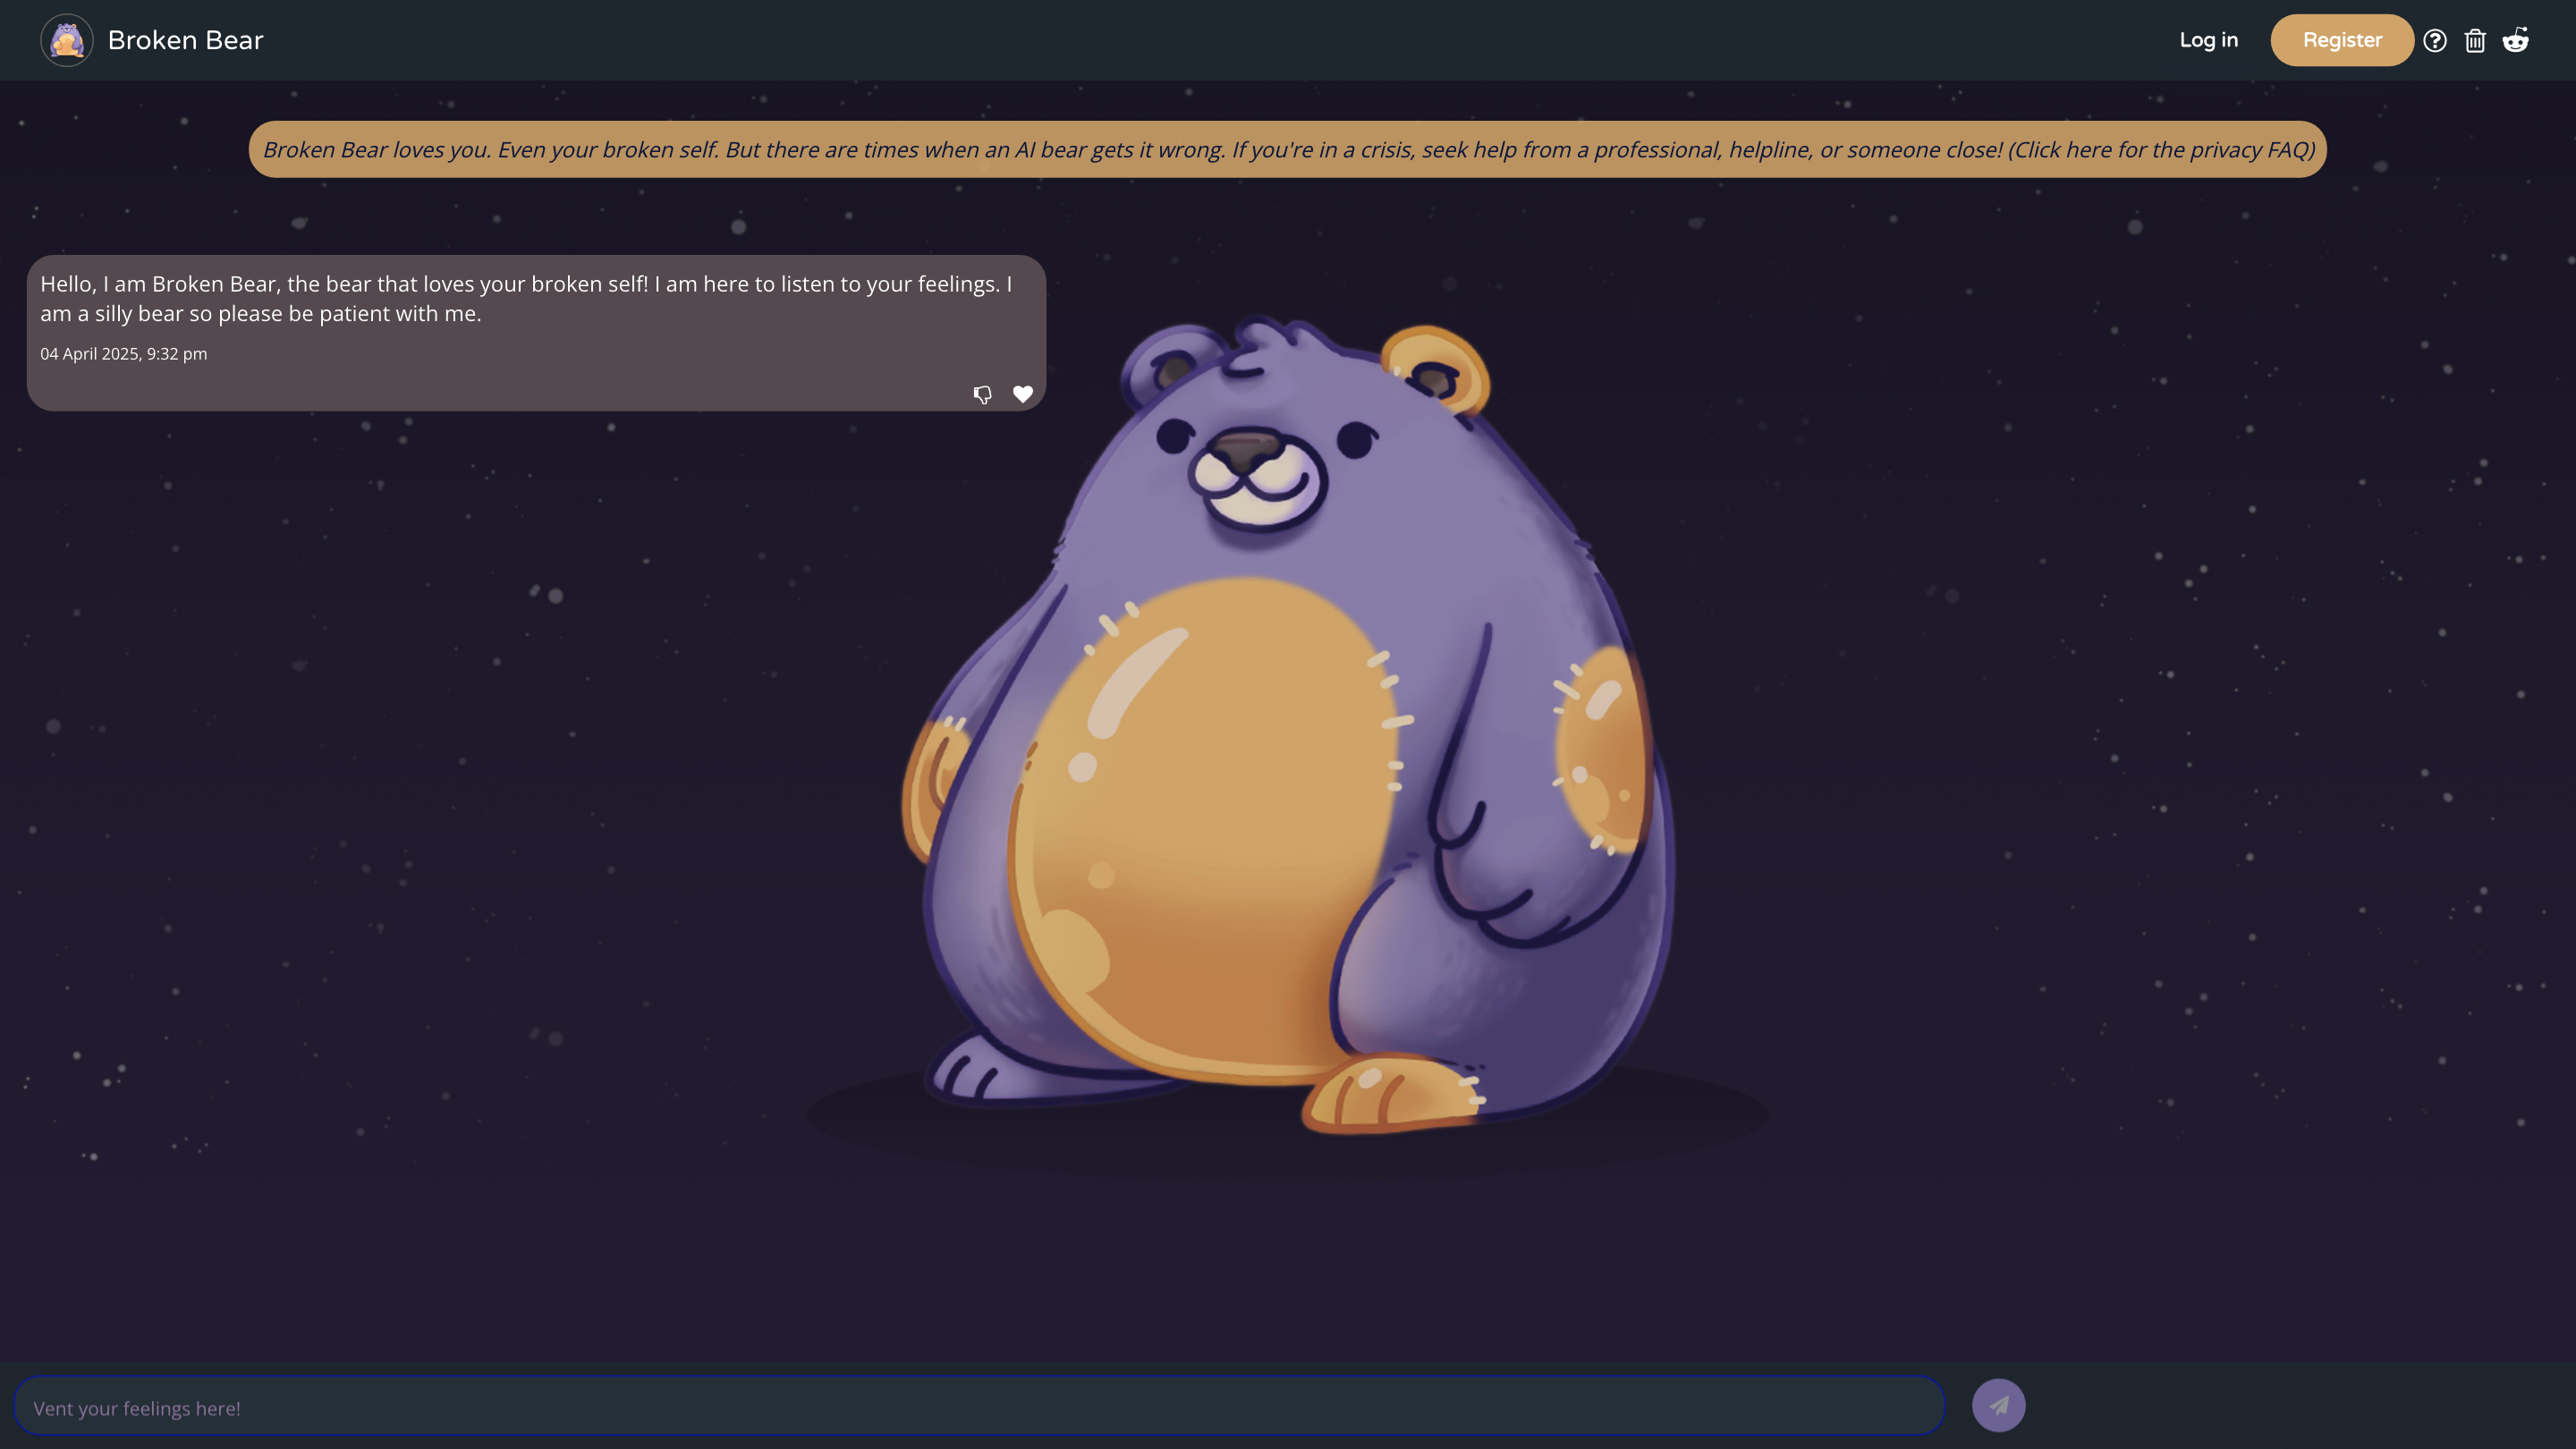The height and width of the screenshot is (1449, 2576).
Task: Click the '04 April 2025, 9:32 pm' timestamp
Action: click(123, 354)
